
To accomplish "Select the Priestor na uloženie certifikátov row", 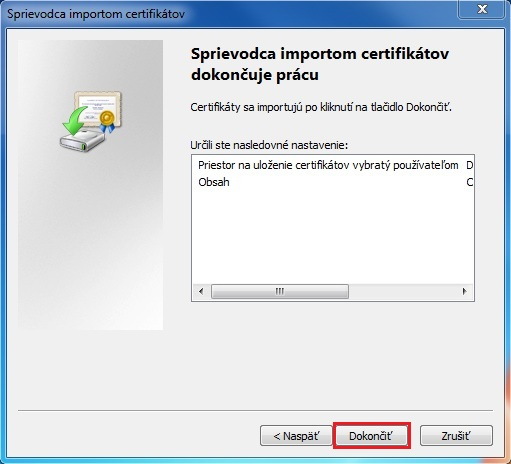I will point(333,165).
